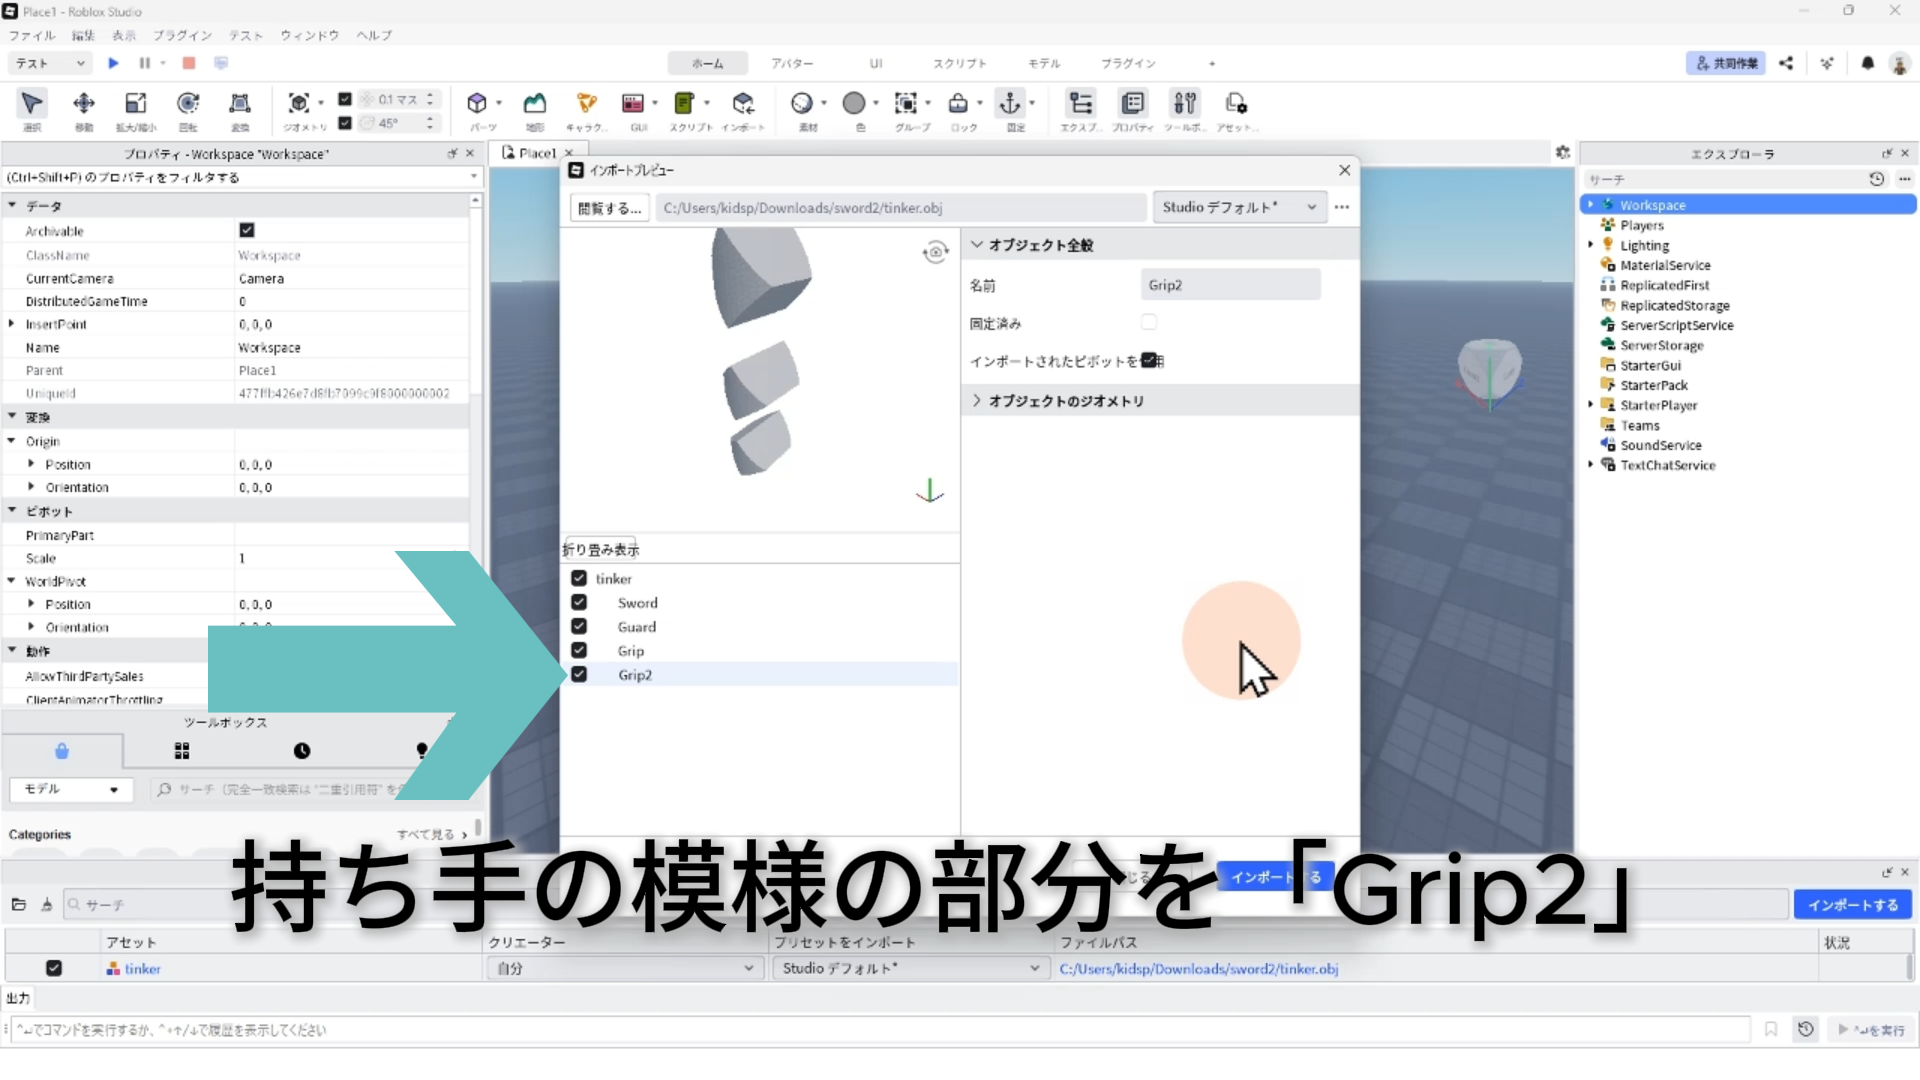Reset camera view in import preview
The width and height of the screenshot is (1920, 1080).
tap(935, 252)
